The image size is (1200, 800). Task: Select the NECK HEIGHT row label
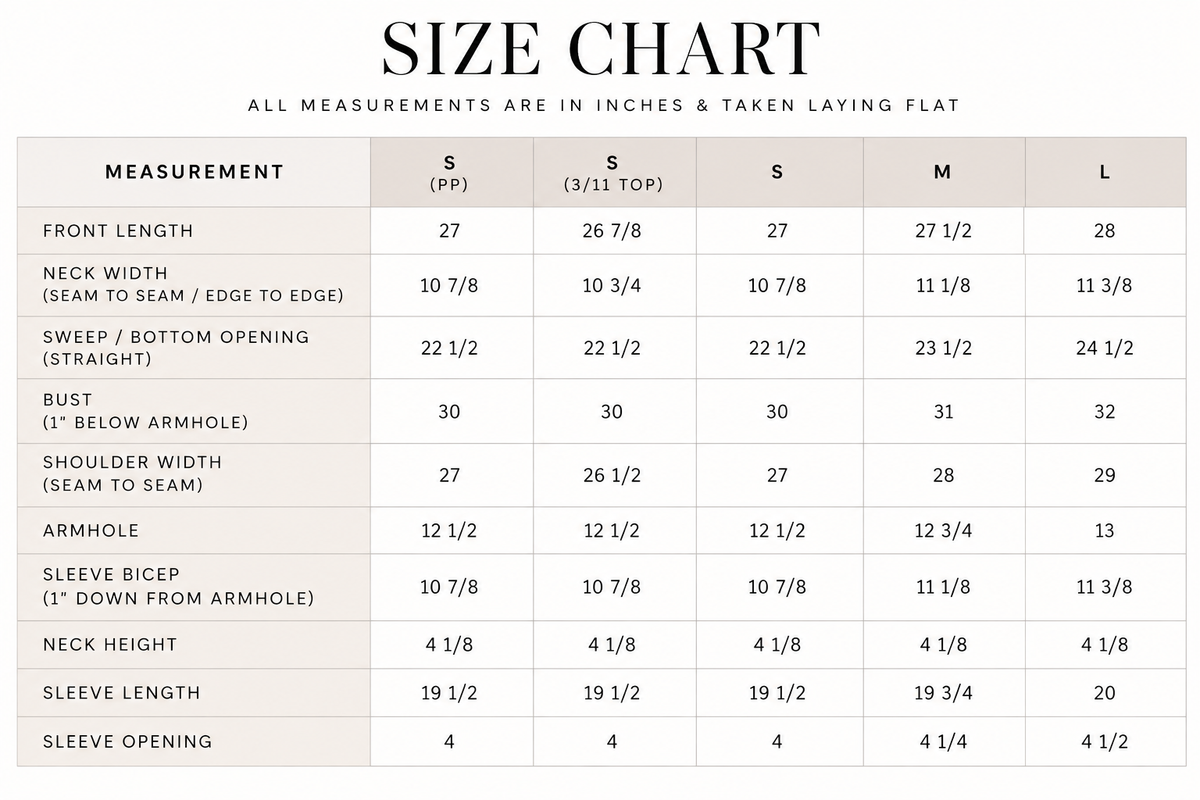click(110, 645)
